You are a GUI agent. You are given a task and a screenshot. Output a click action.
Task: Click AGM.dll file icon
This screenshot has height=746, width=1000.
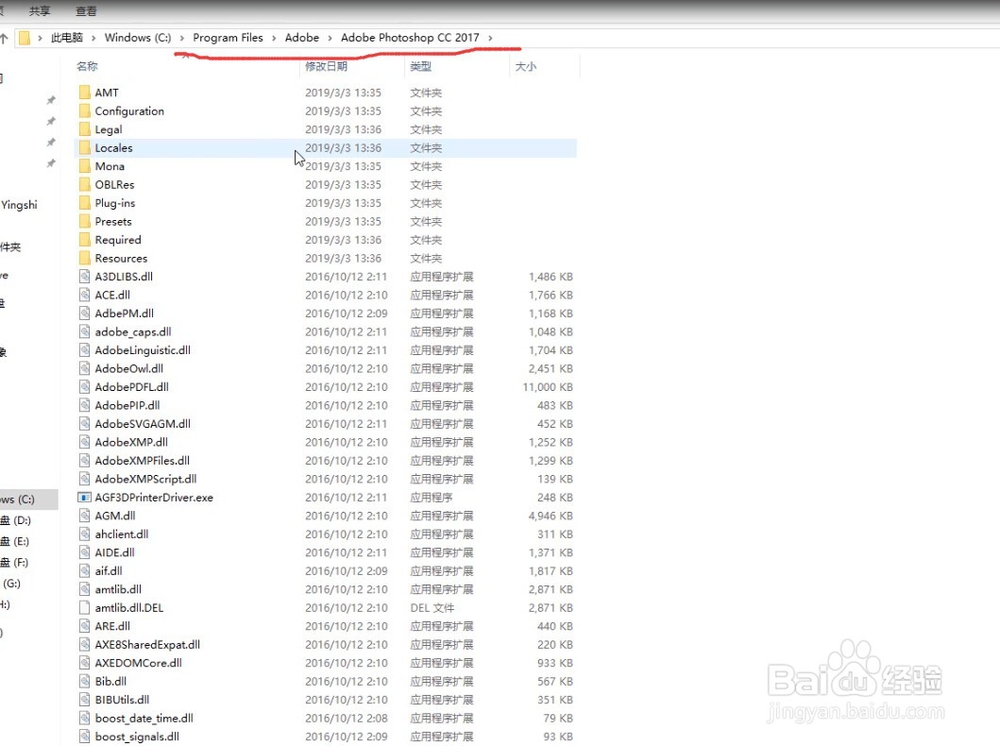click(84, 516)
